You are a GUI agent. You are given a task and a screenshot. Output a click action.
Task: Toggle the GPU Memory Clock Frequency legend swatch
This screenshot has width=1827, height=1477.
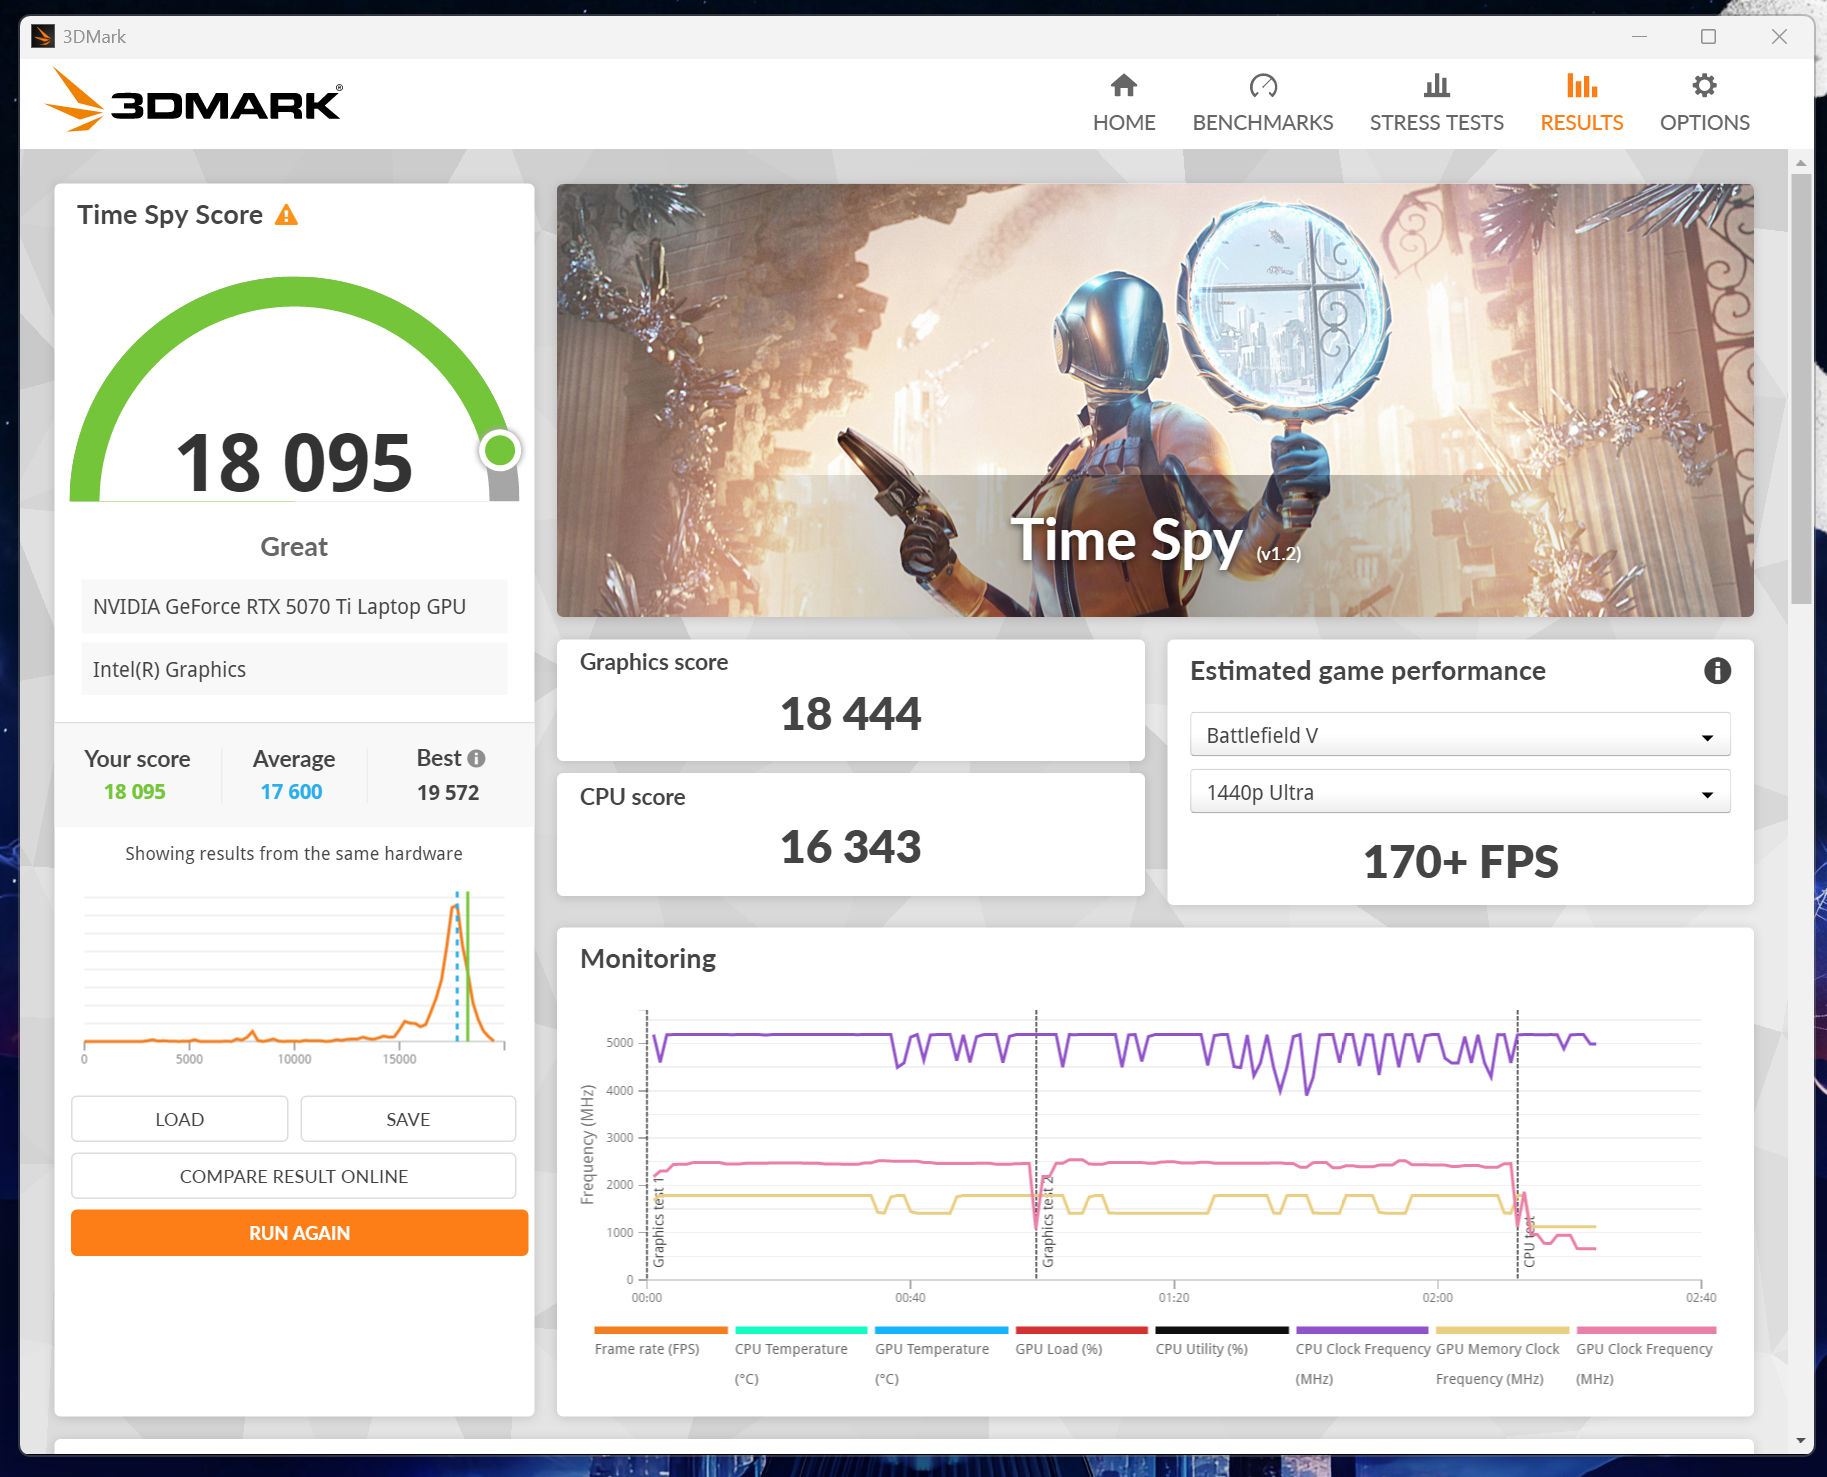pos(1502,1330)
